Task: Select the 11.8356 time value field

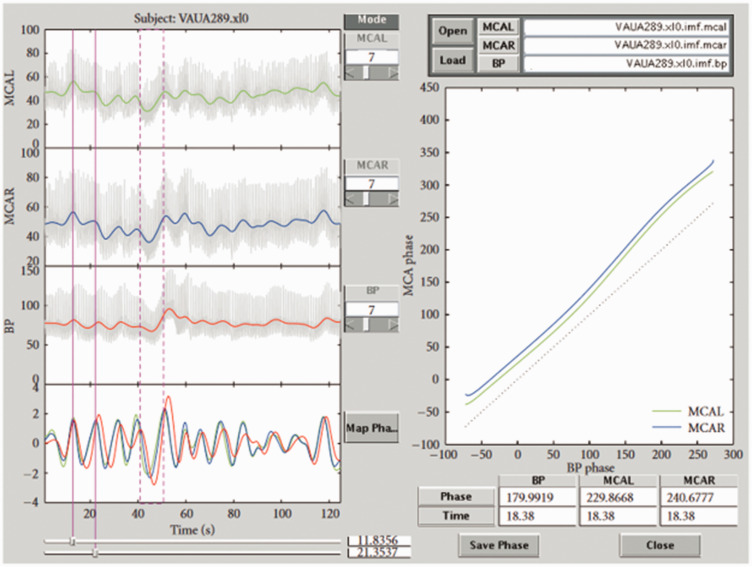Action: pyautogui.click(x=379, y=541)
